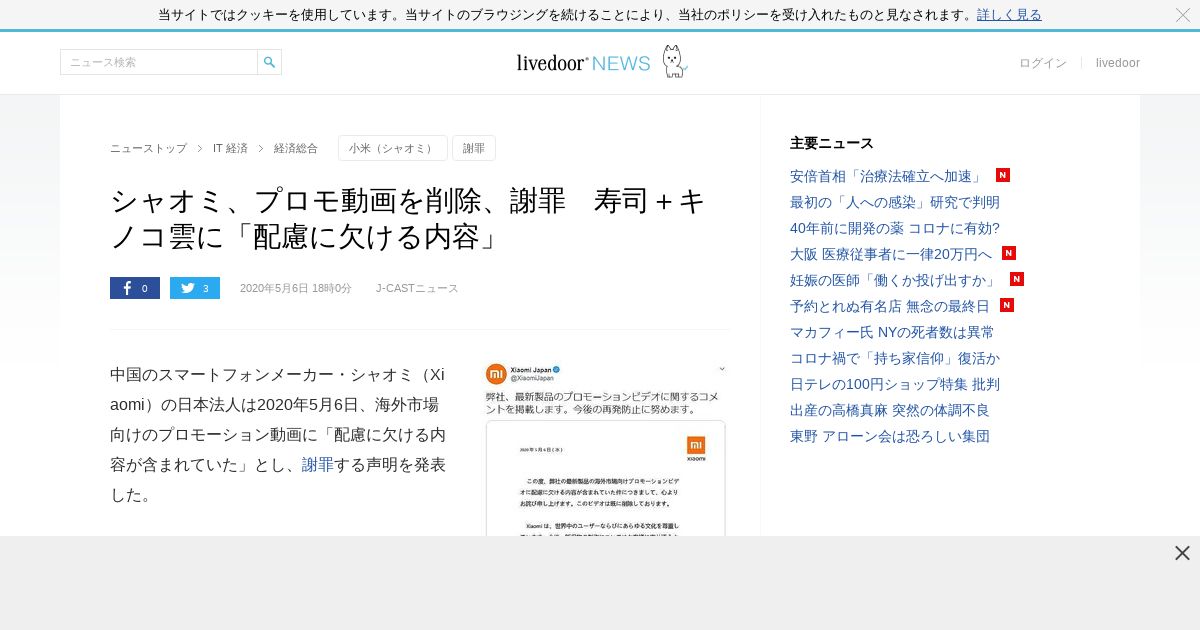Screen dimensions: 1200x630
Task: Click the red N badge beside 大阪 headline
Action: [x=1009, y=253]
